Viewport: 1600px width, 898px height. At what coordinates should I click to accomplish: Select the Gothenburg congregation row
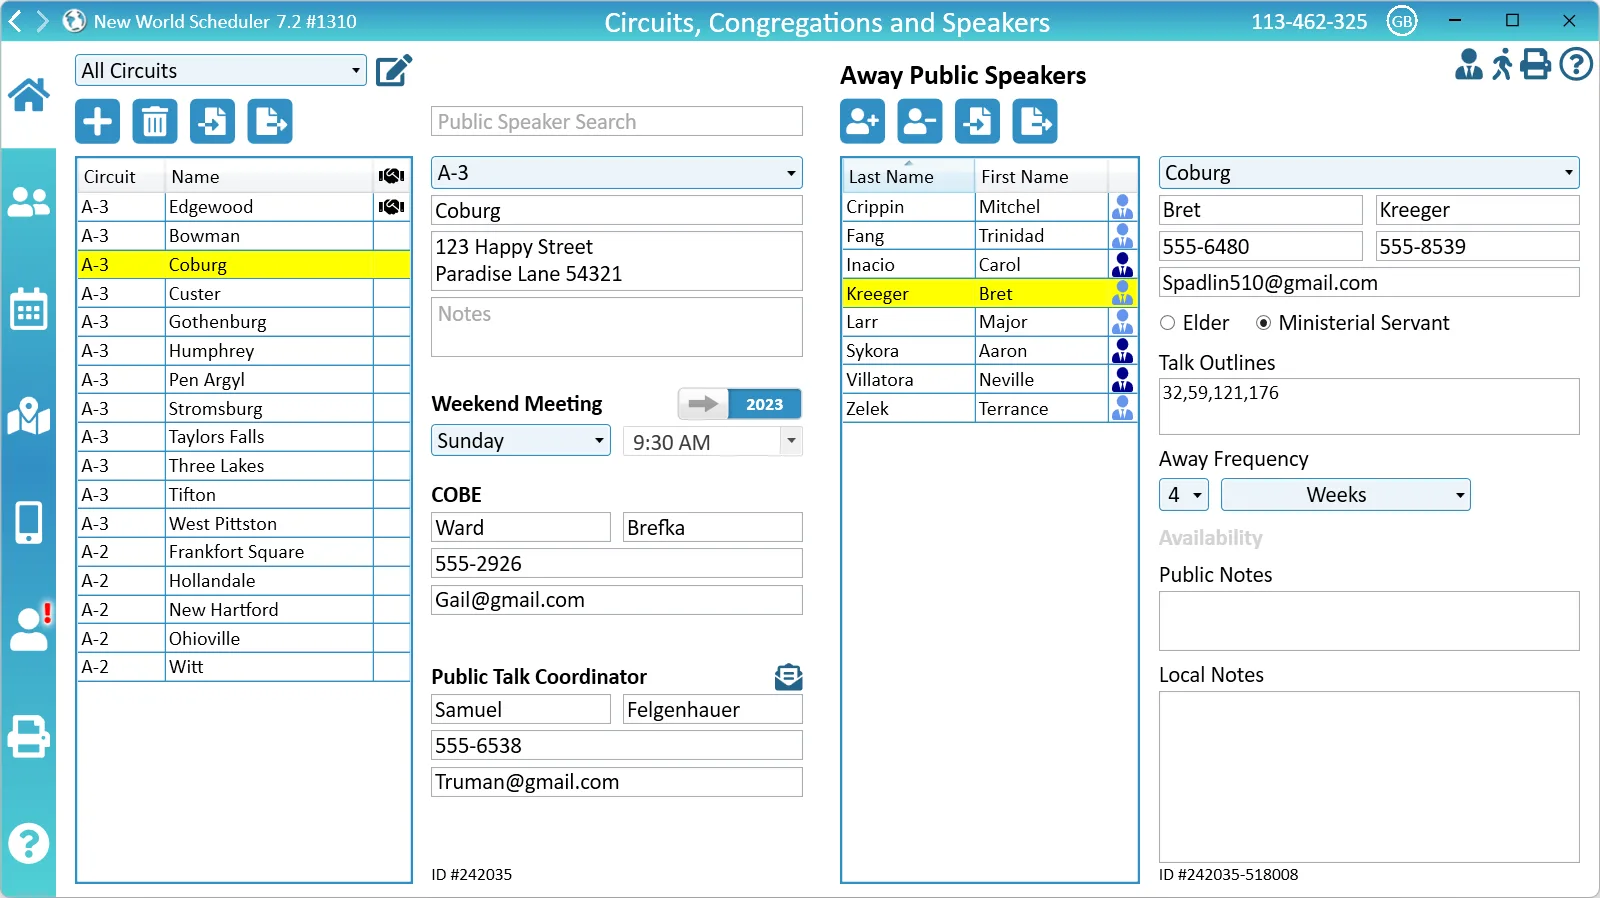(x=218, y=322)
